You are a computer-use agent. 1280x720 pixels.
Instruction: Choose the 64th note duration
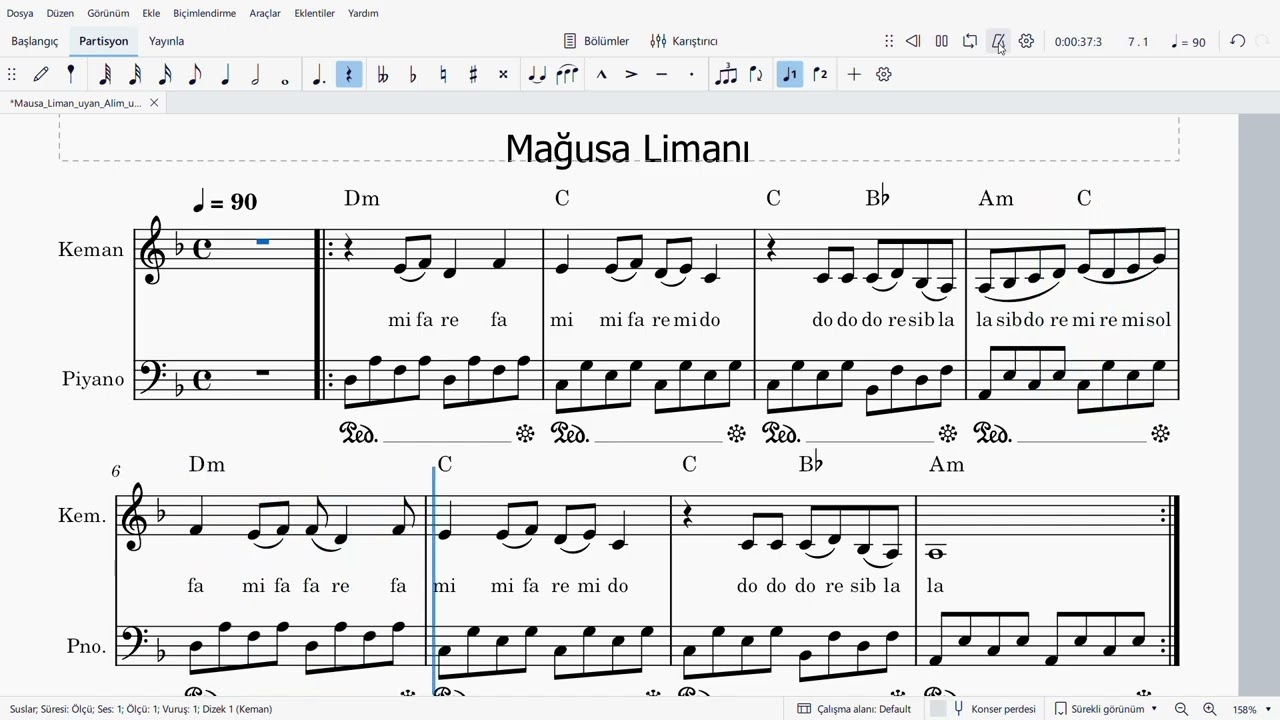click(x=105, y=74)
